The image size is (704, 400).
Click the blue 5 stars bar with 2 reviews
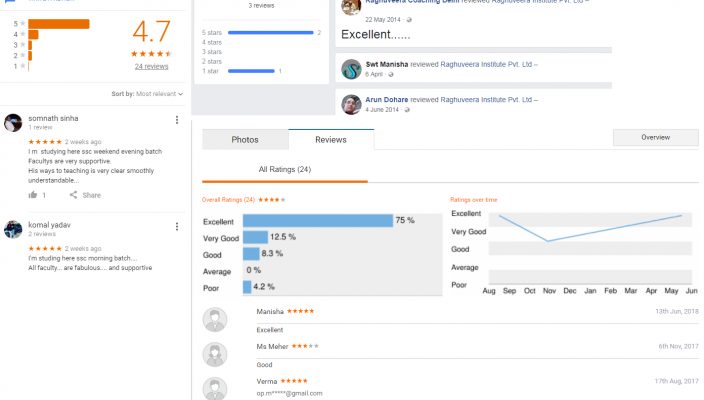(271, 33)
